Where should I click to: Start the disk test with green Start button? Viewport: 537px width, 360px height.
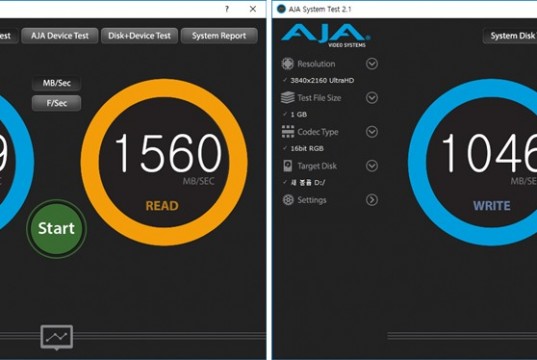[x=57, y=228]
